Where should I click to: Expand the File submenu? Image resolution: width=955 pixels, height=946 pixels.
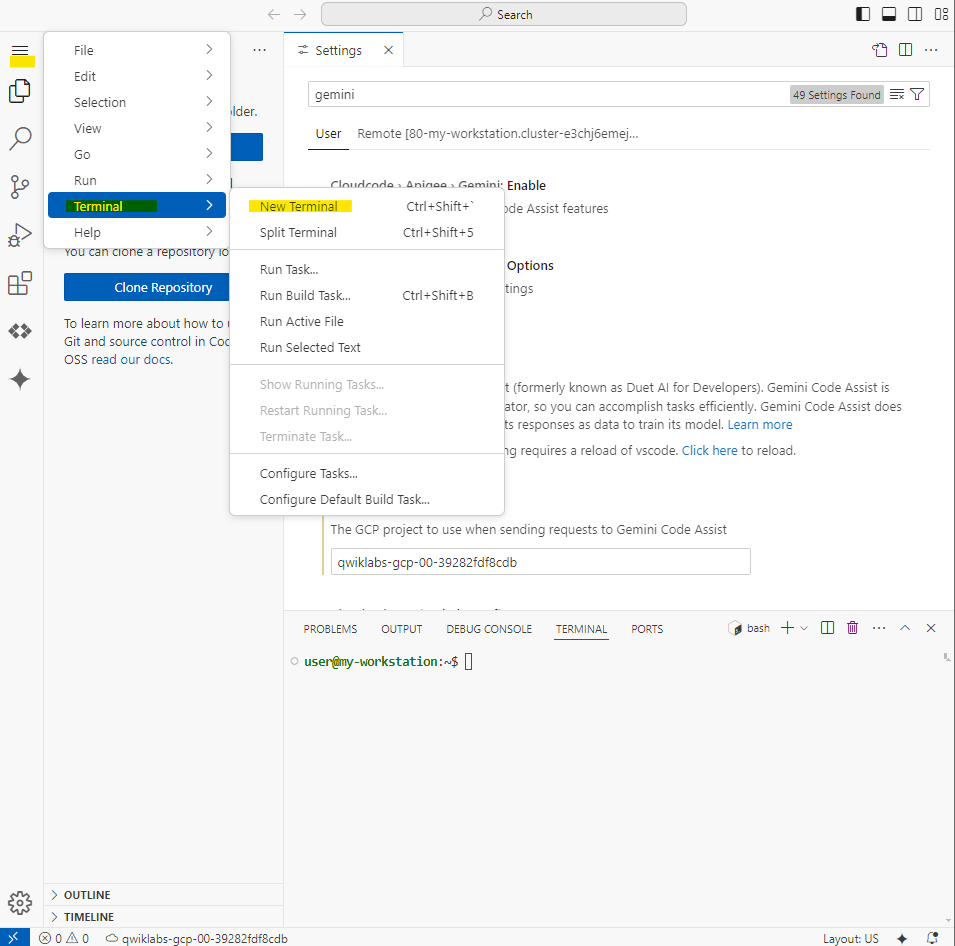point(137,50)
